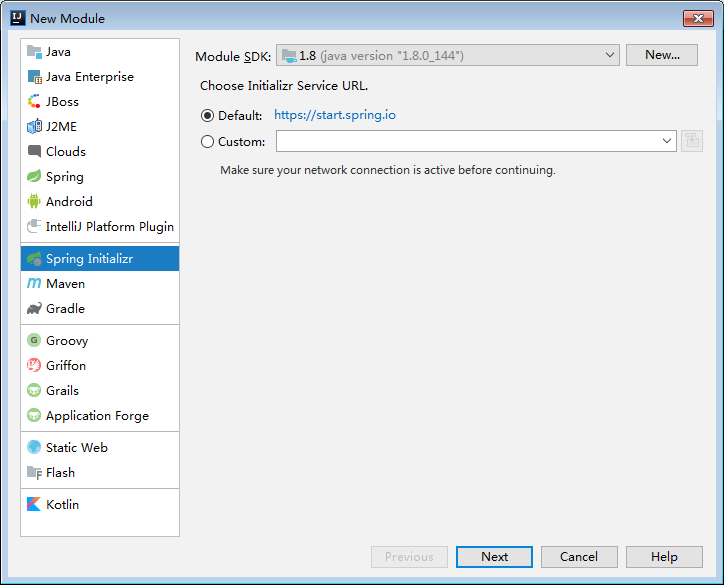Click the Custom: label text

[x=242, y=141]
